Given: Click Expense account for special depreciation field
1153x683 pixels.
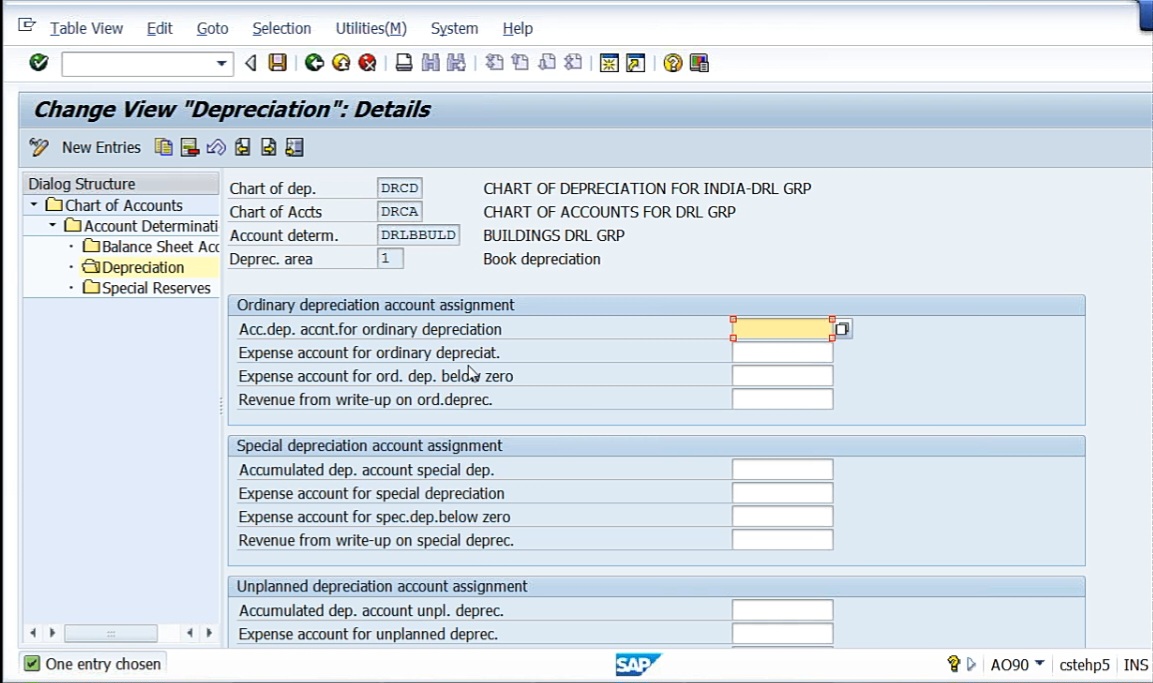Looking at the screenshot, I should click(782, 493).
